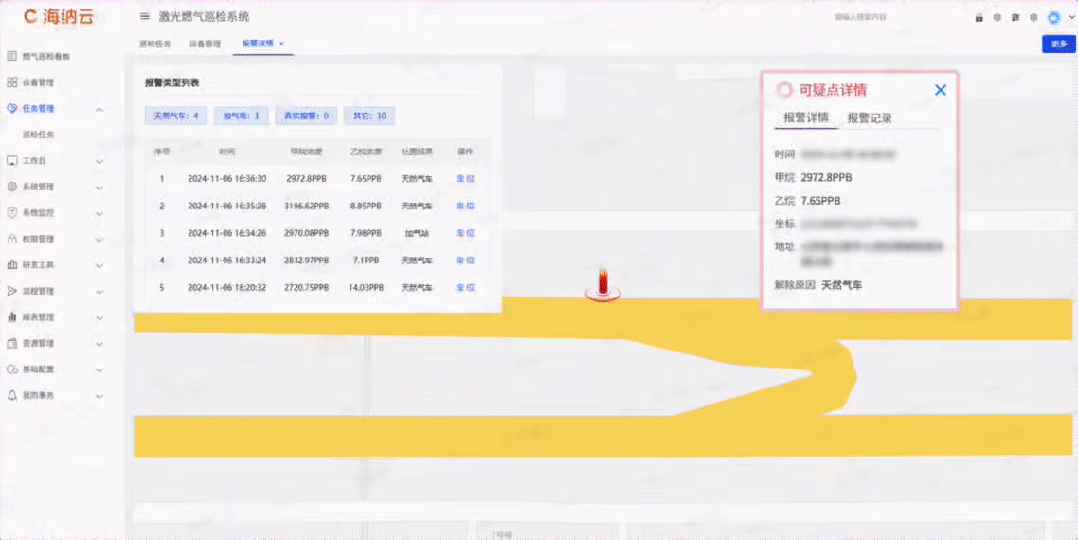Click the 工作台 monitor icon in the sidebar
Image resolution: width=1078 pixels, height=540 pixels.
[x=12, y=160]
